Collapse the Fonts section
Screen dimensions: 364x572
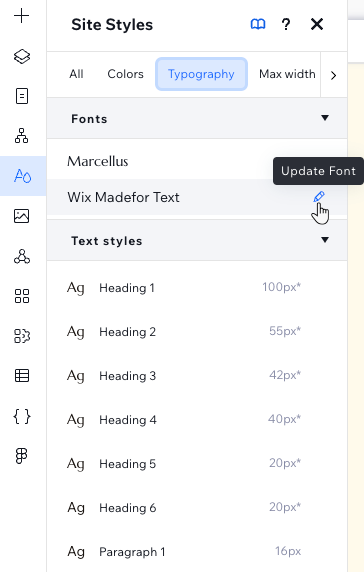(325, 118)
